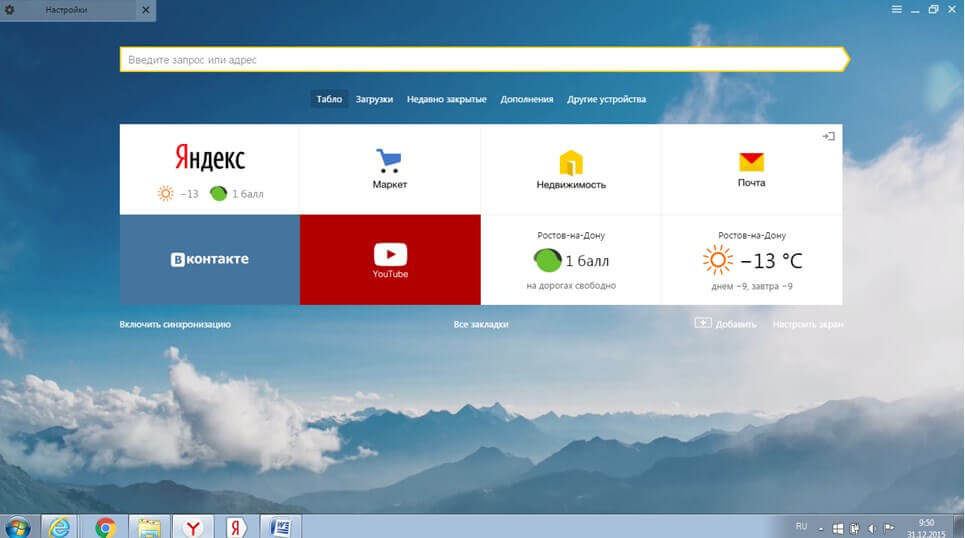Click the Включить синхронизацию link

[175, 324]
